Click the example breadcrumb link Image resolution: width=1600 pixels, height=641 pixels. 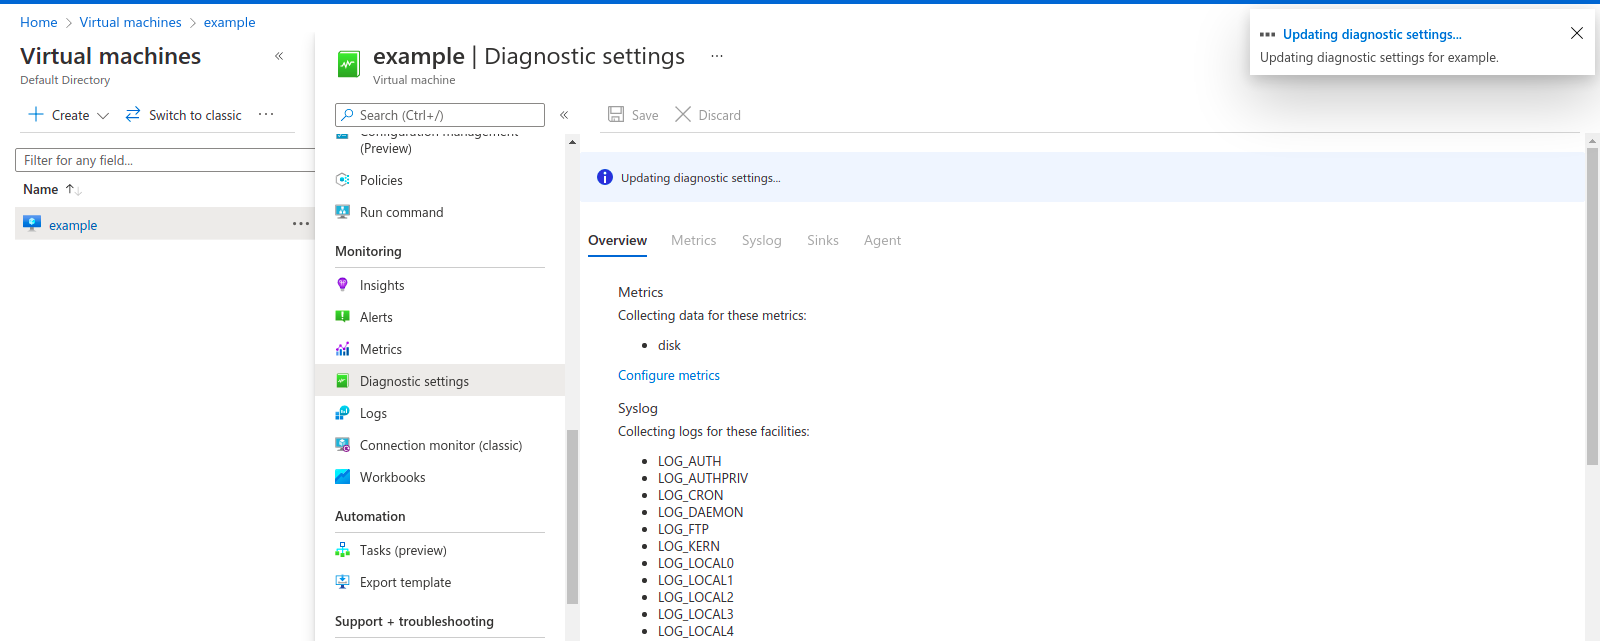(x=229, y=22)
